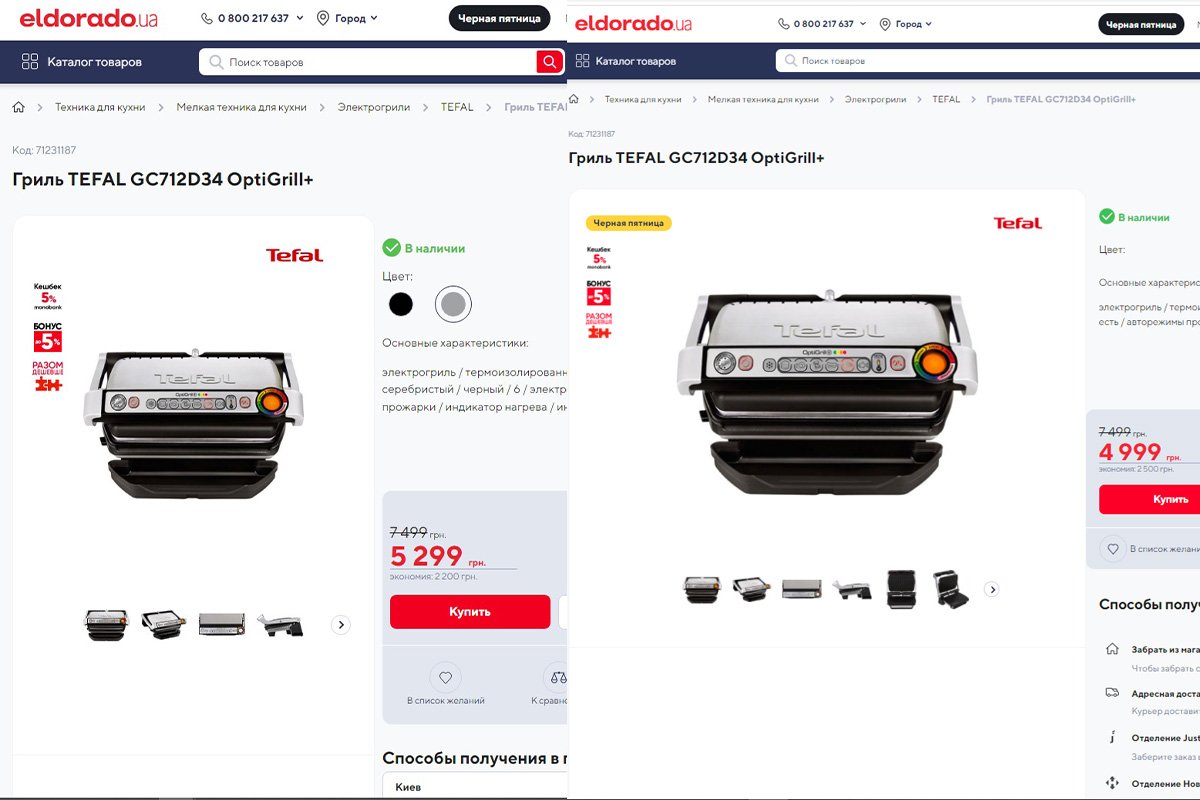Select the sixth thumbnail of the open grill
Image resolution: width=1200 pixels, height=800 pixels.
(950, 590)
